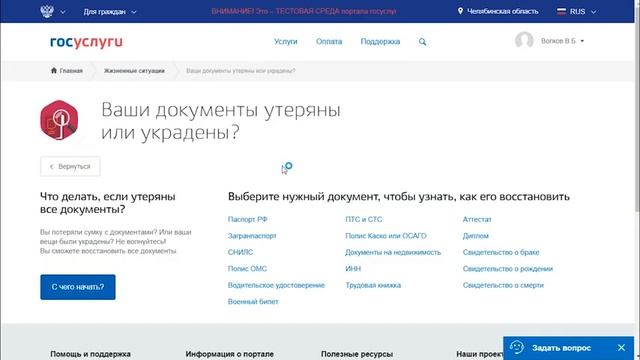Open the 'ИНН' link

point(353,269)
